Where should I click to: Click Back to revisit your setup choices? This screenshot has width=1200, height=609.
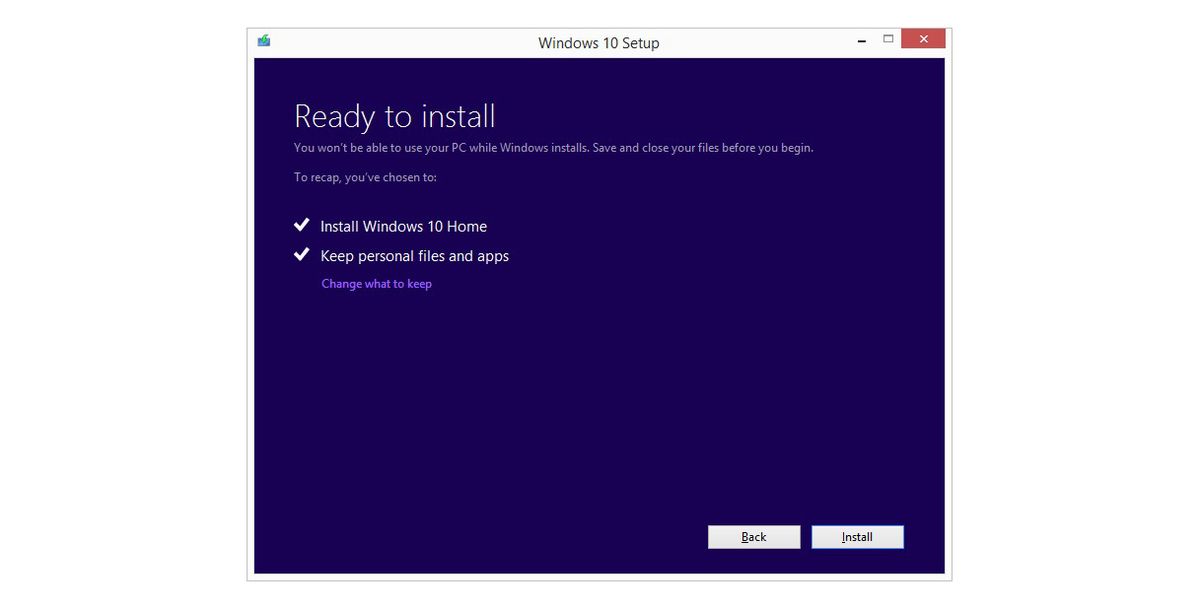click(x=754, y=536)
